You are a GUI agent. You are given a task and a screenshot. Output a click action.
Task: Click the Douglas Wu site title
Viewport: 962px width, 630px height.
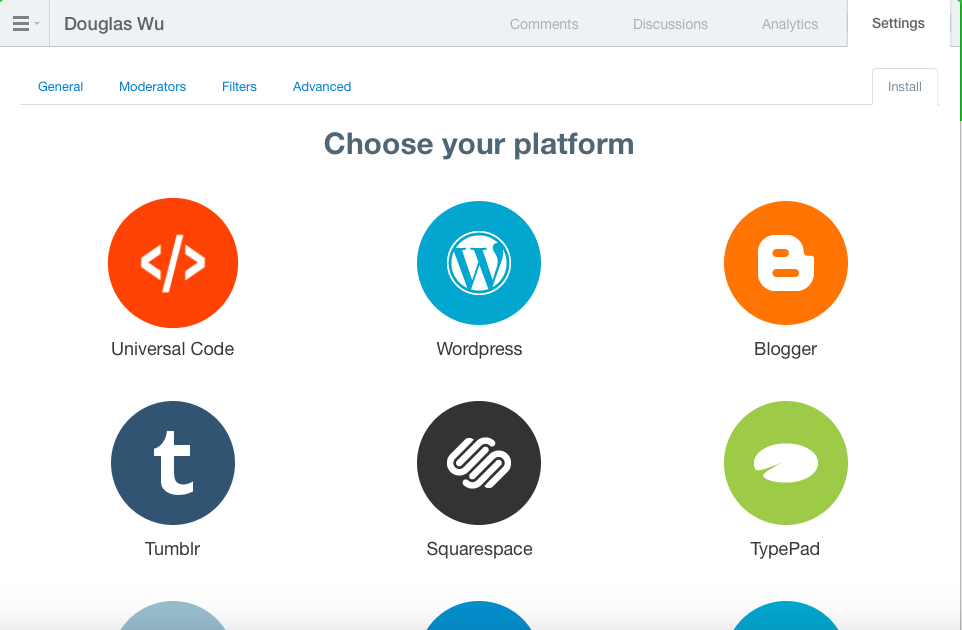pyautogui.click(x=114, y=24)
